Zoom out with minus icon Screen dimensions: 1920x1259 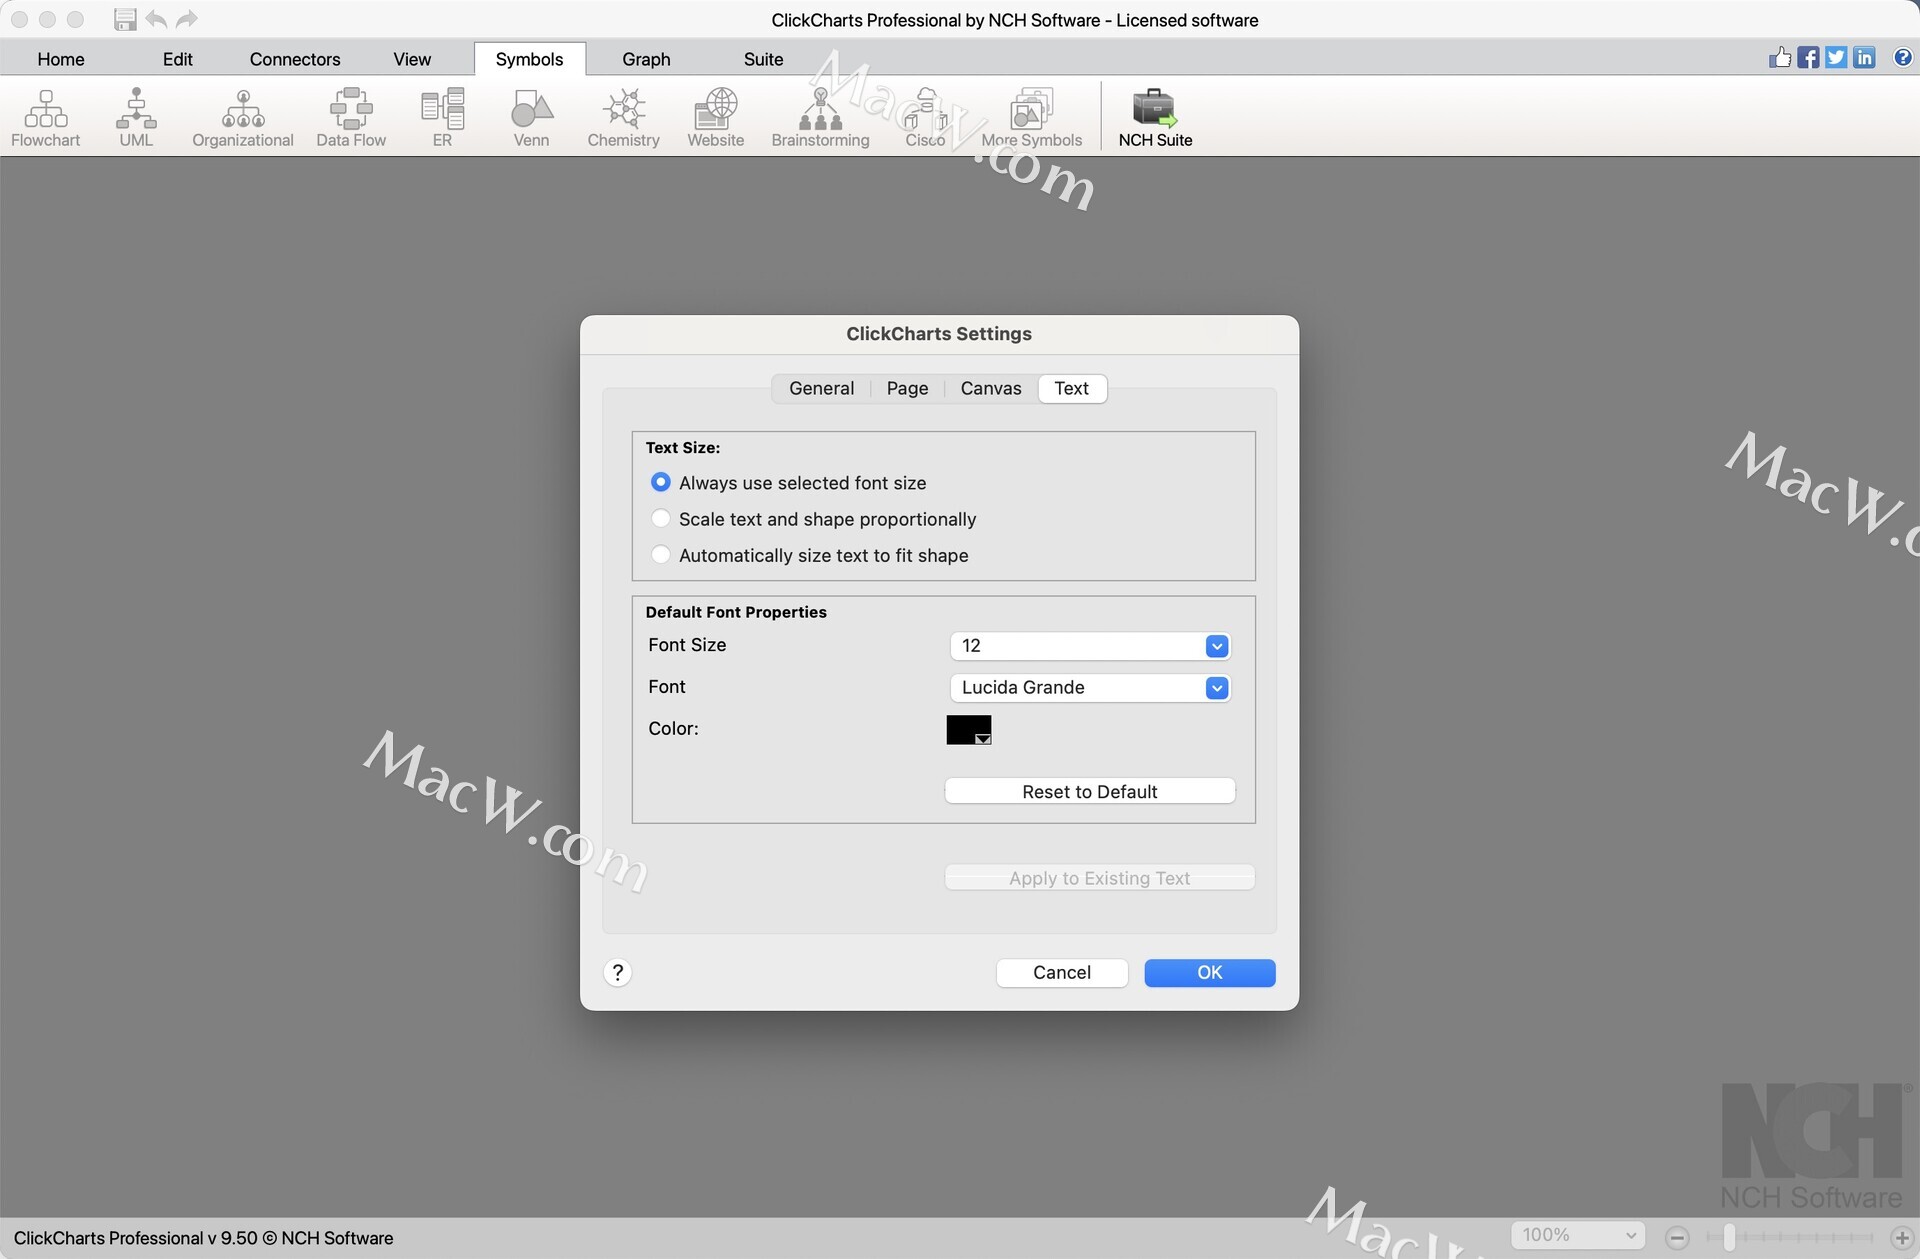click(1678, 1237)
